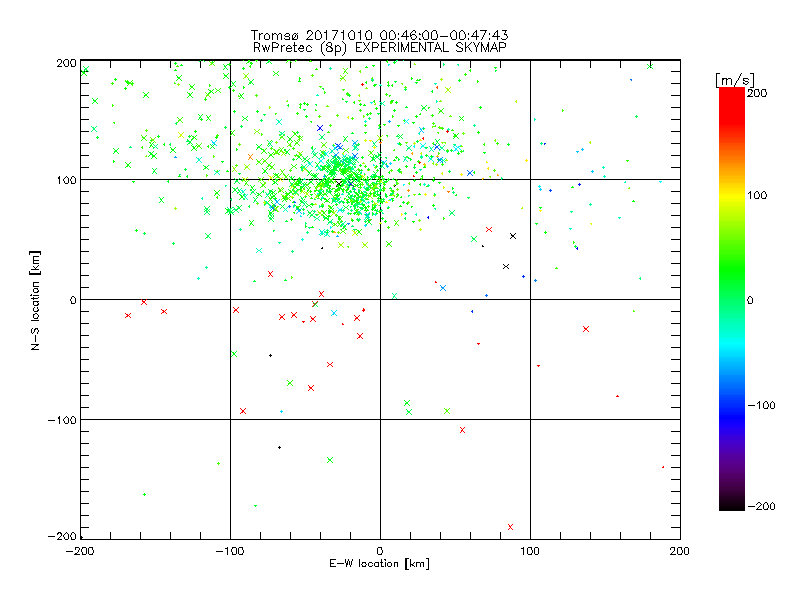
Task: Click the y-axis tick label '−100'
Action: (62, 420)
